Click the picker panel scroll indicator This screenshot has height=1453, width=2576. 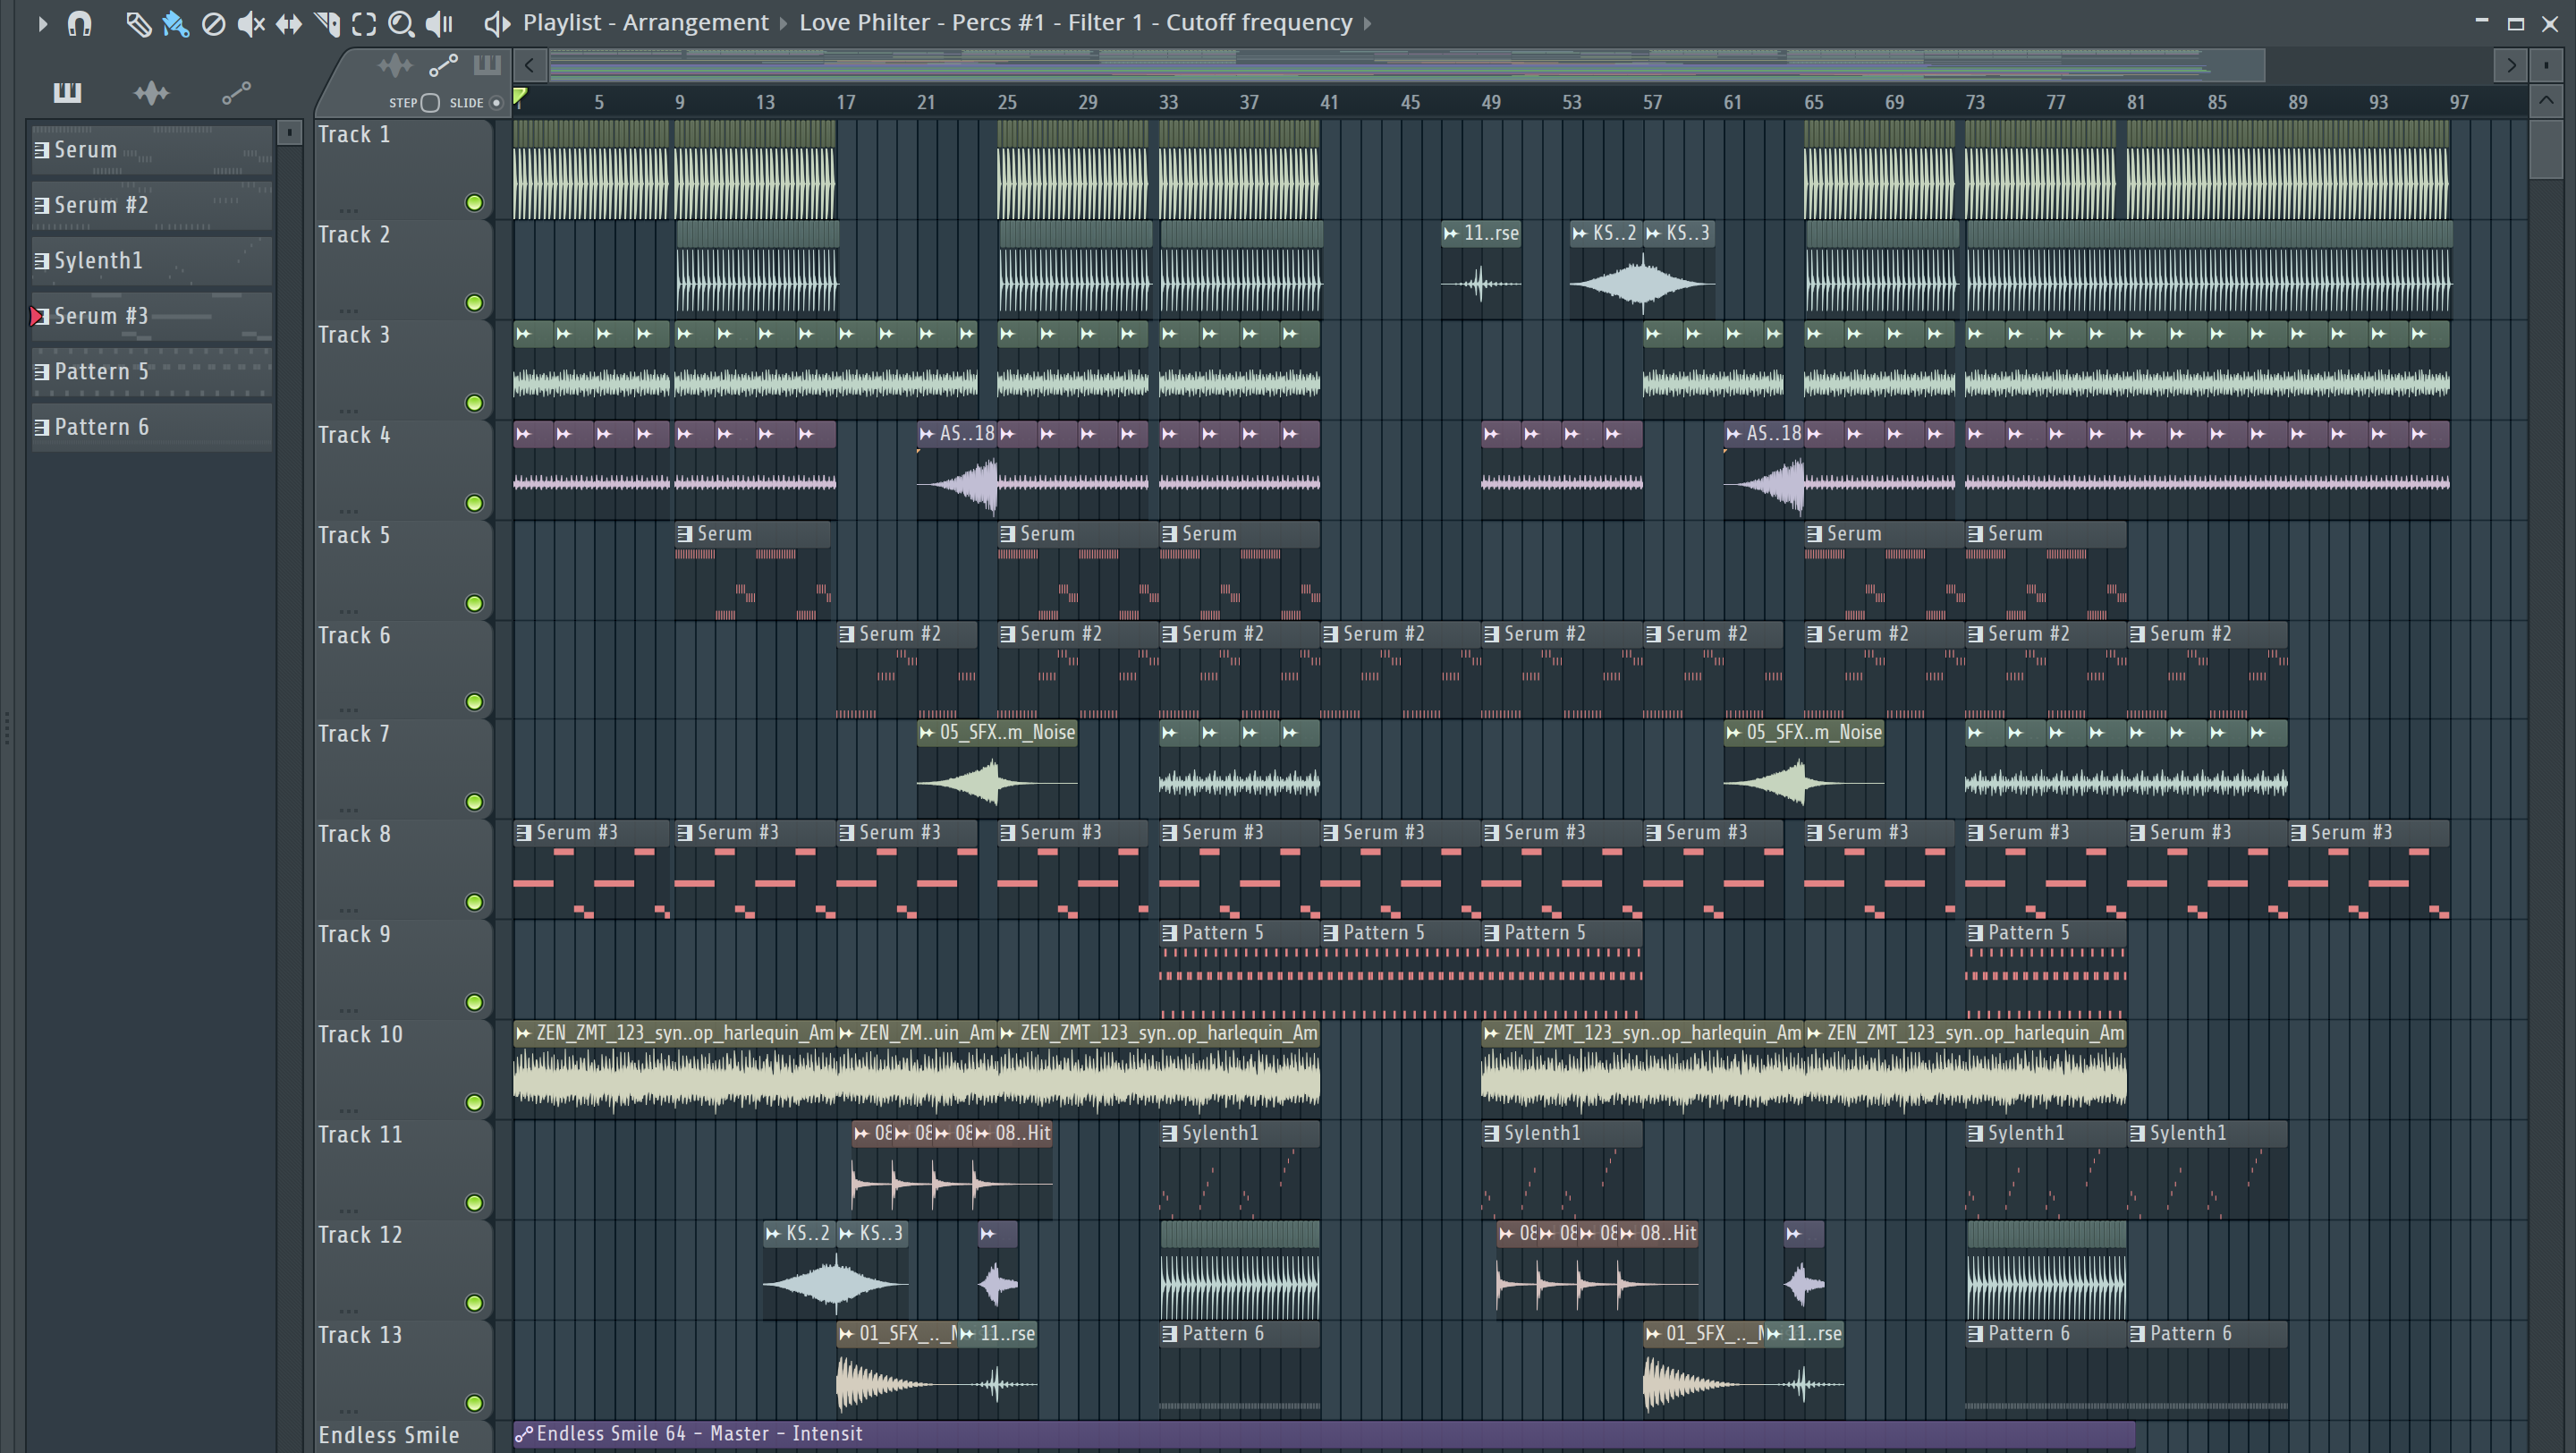click(x=289, y=132)
